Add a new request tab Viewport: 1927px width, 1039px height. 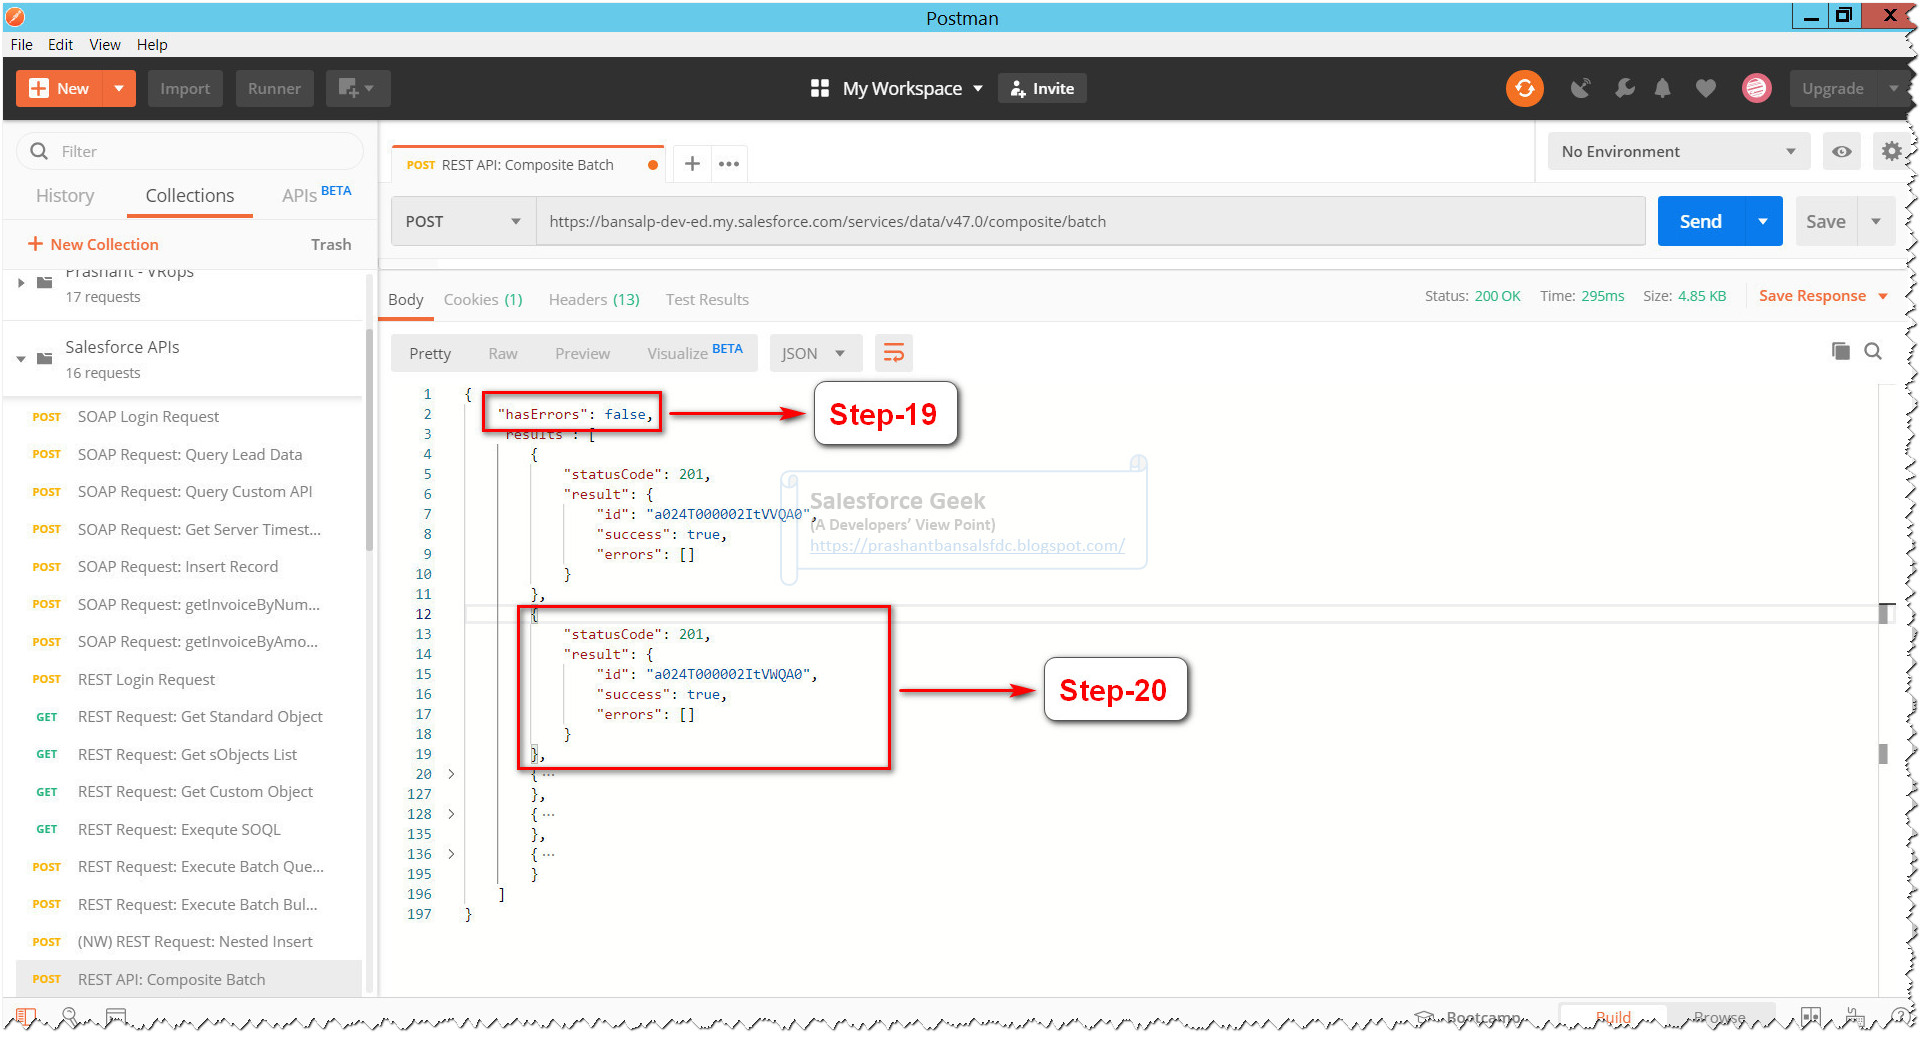691,164
